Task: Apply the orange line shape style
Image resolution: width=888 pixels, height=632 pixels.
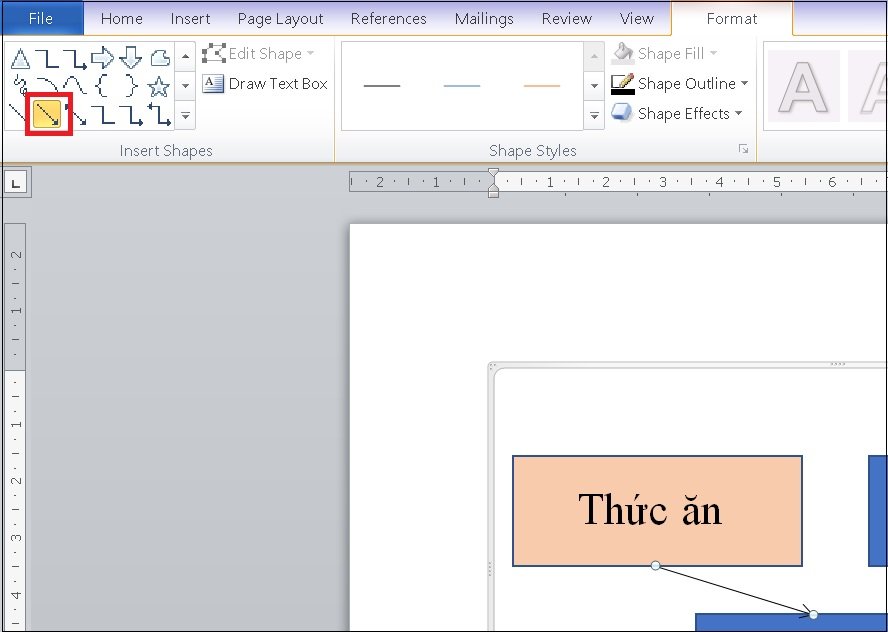Action: point(542,86)
